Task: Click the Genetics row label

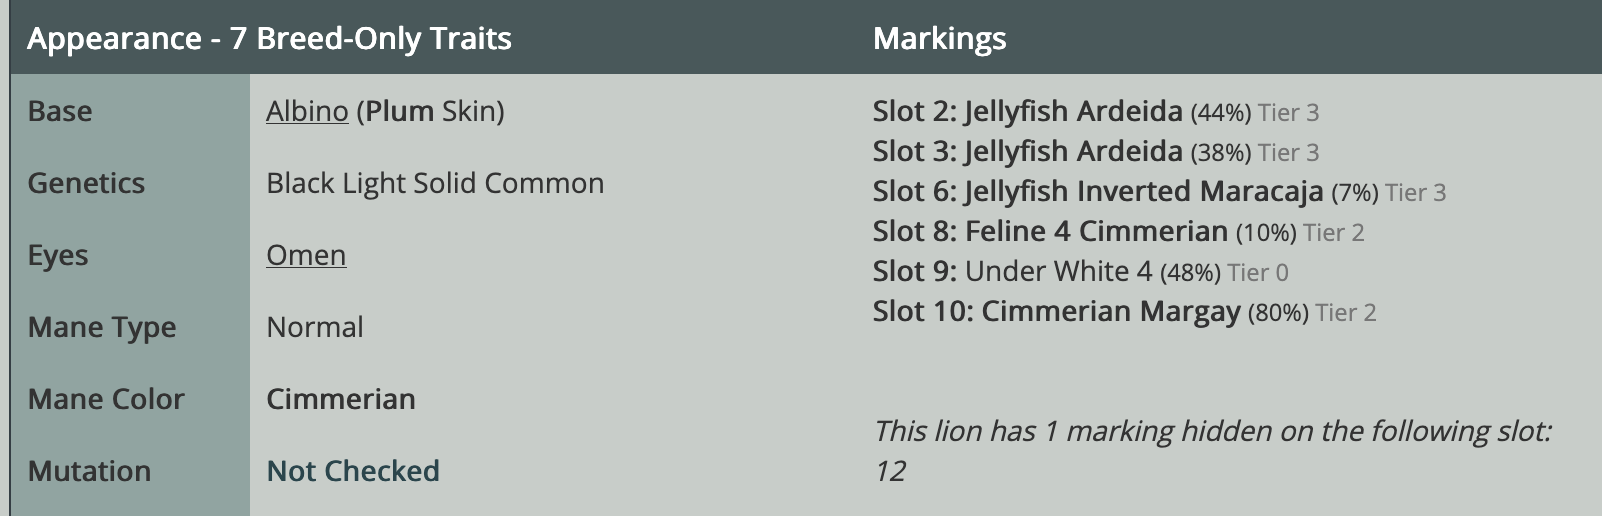Action: 86,183
